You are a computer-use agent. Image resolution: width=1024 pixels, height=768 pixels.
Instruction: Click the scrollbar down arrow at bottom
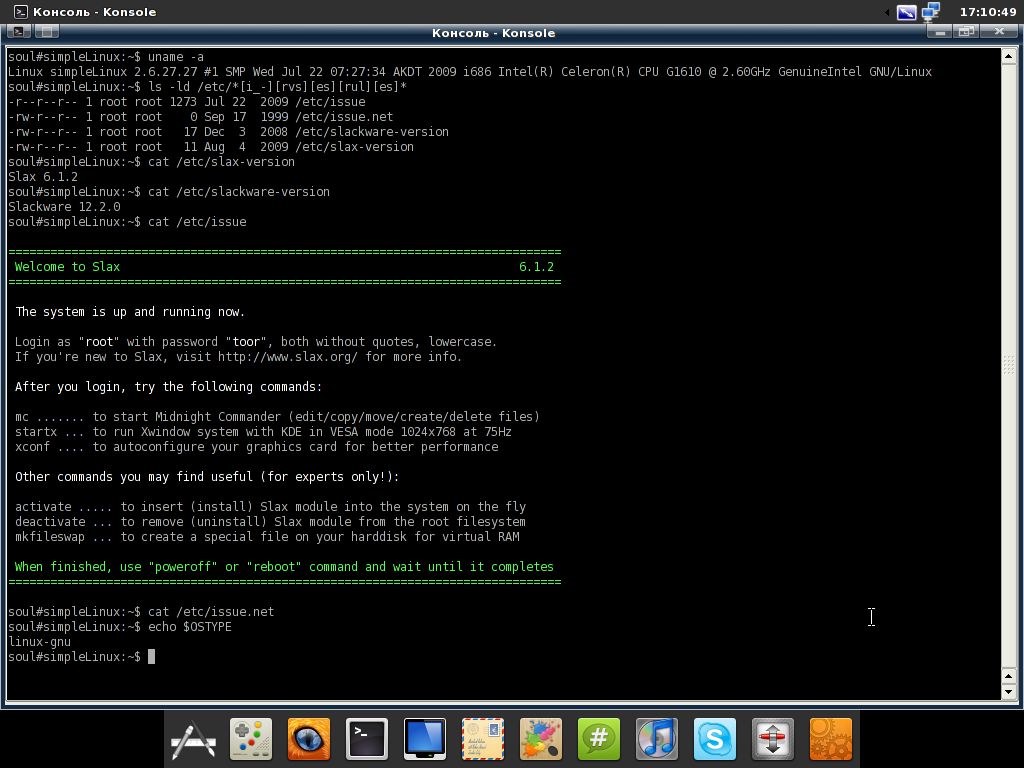click(1008, 692)
